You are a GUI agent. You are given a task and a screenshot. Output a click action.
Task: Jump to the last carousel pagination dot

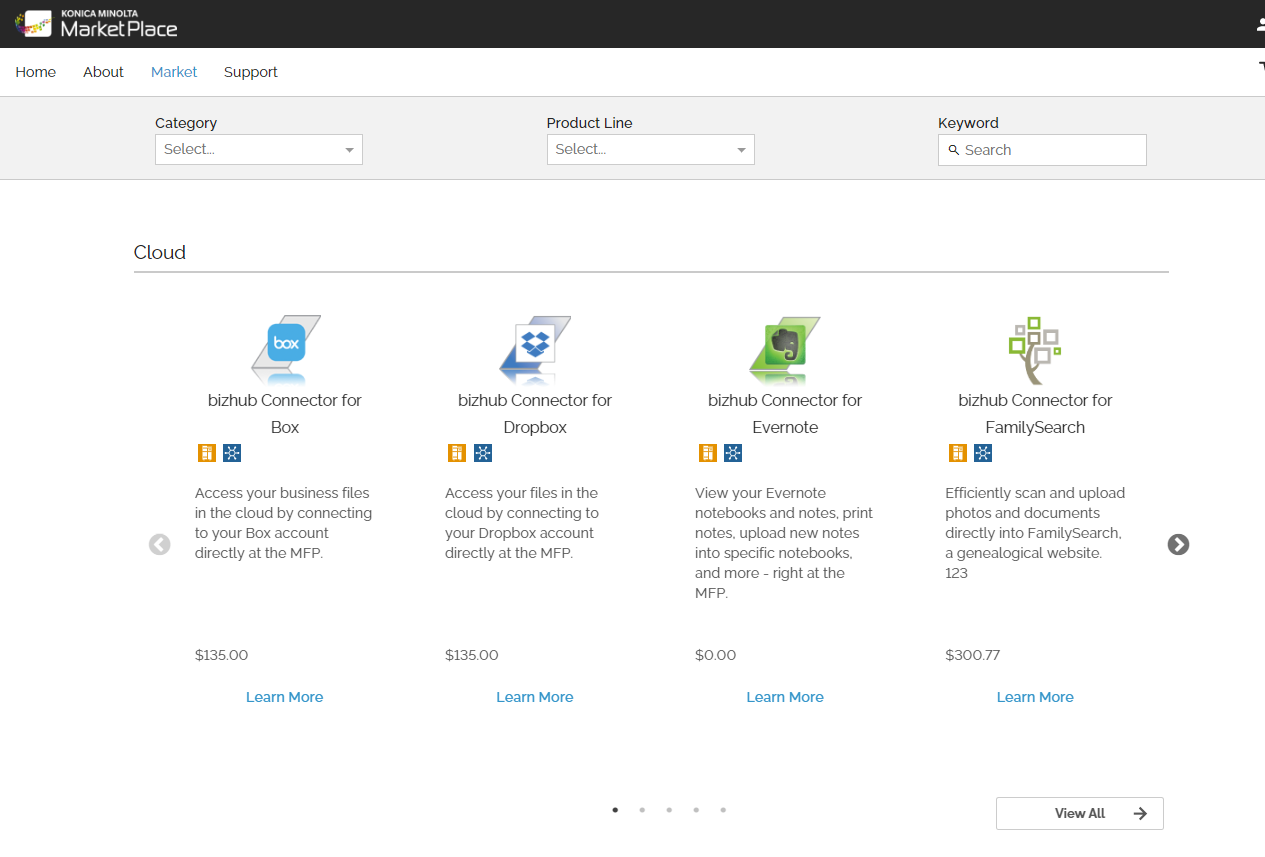tap(723, 810)
